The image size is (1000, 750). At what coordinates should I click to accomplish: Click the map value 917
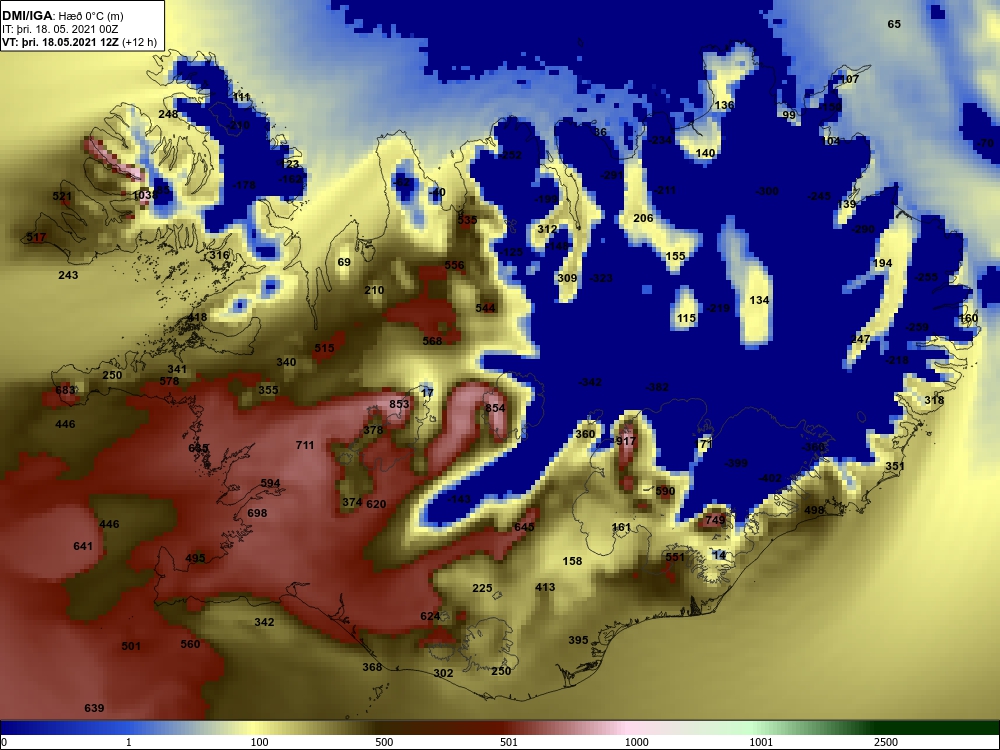click(626, 441)
